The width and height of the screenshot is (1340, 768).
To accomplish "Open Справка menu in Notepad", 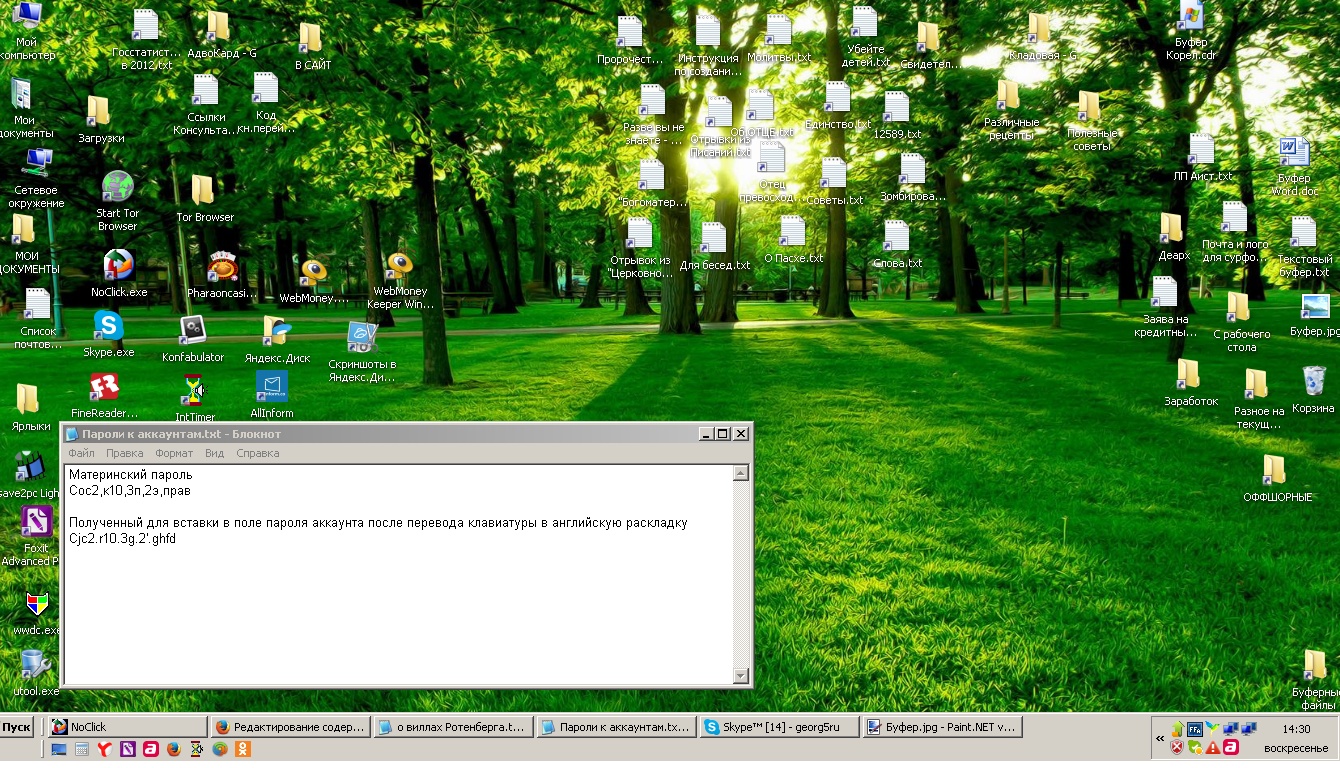I will point(258,453).
